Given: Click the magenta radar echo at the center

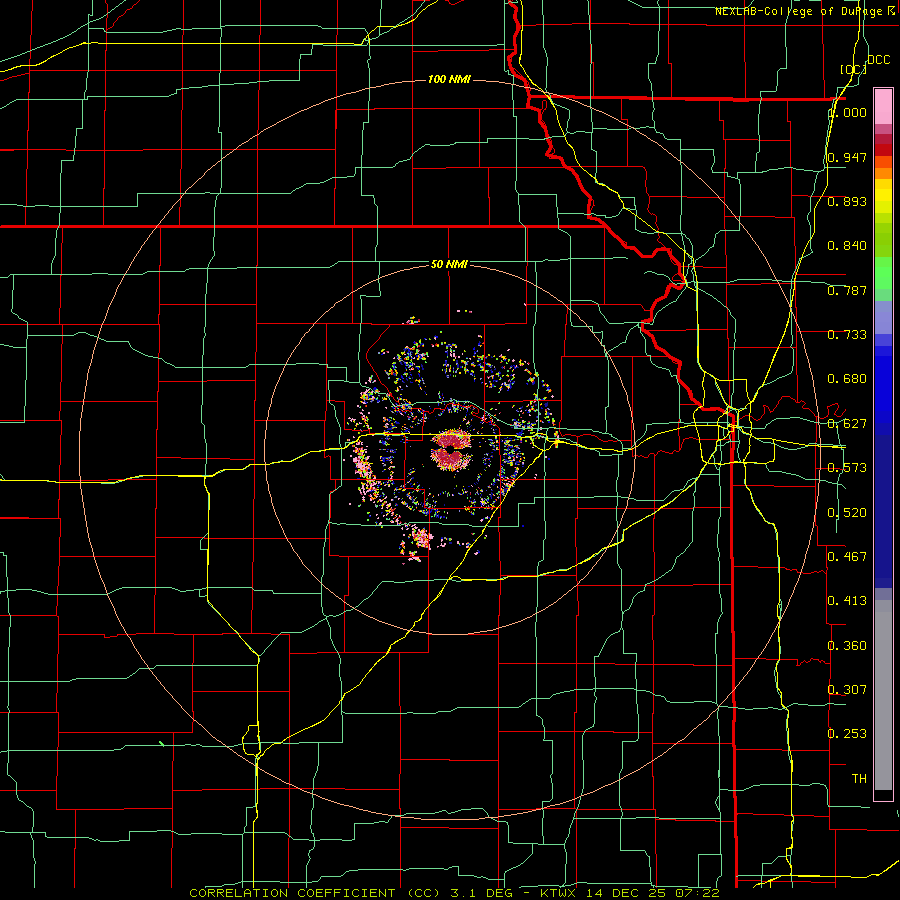Looking at the screenshot, I should pos(451,451).
